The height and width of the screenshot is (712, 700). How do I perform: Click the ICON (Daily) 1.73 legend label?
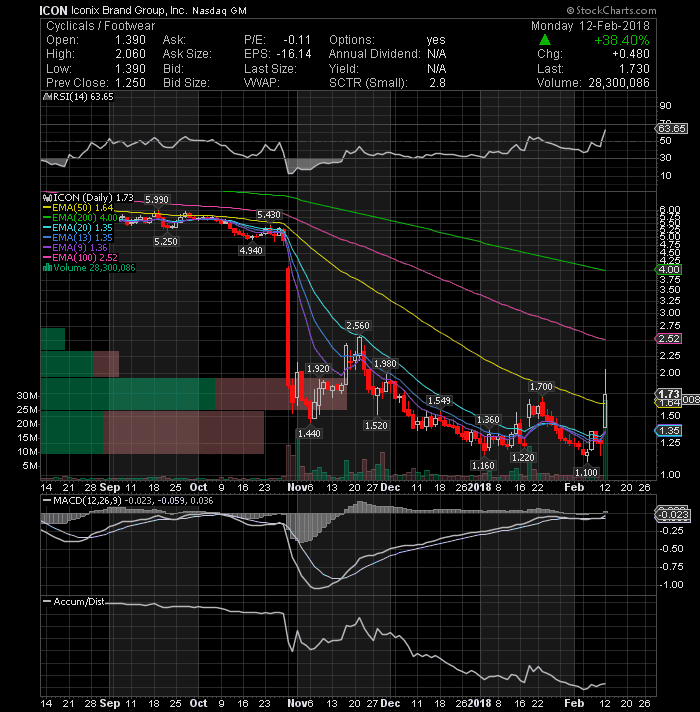88,198
